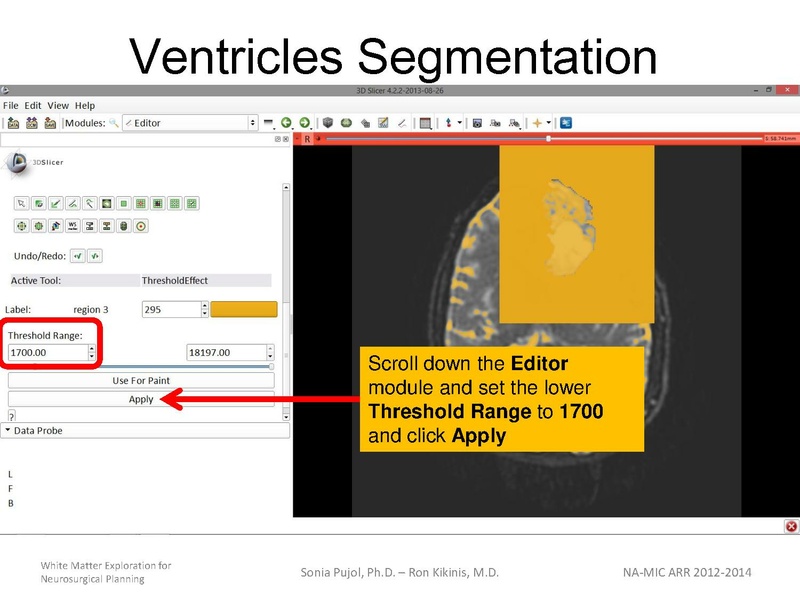Click the Apply button
The width and height of the screenshot is (800, 600).
[x=140, y=400]
